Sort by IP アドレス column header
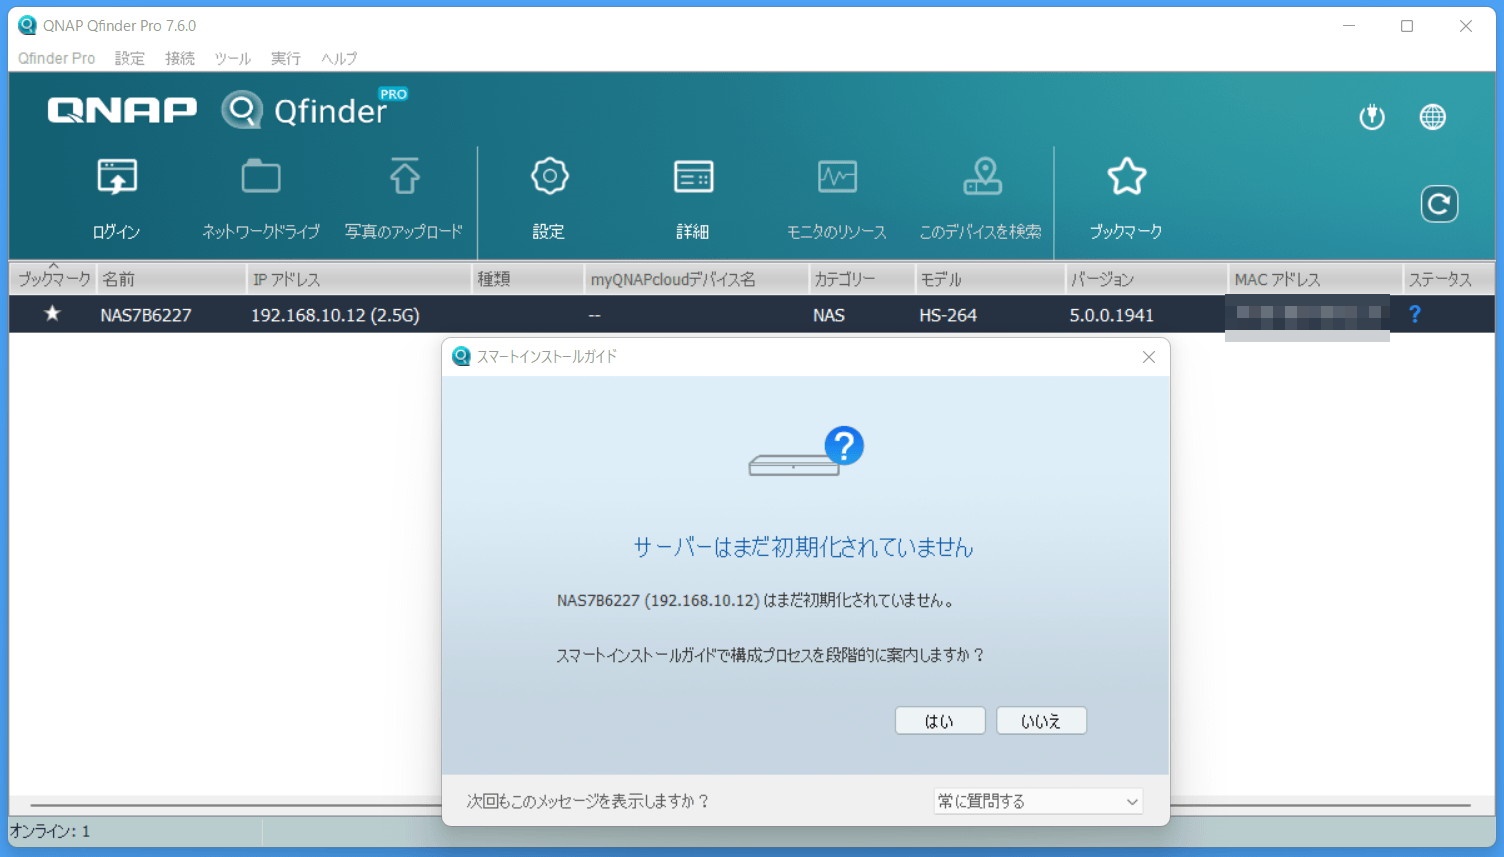 point(358,279)
